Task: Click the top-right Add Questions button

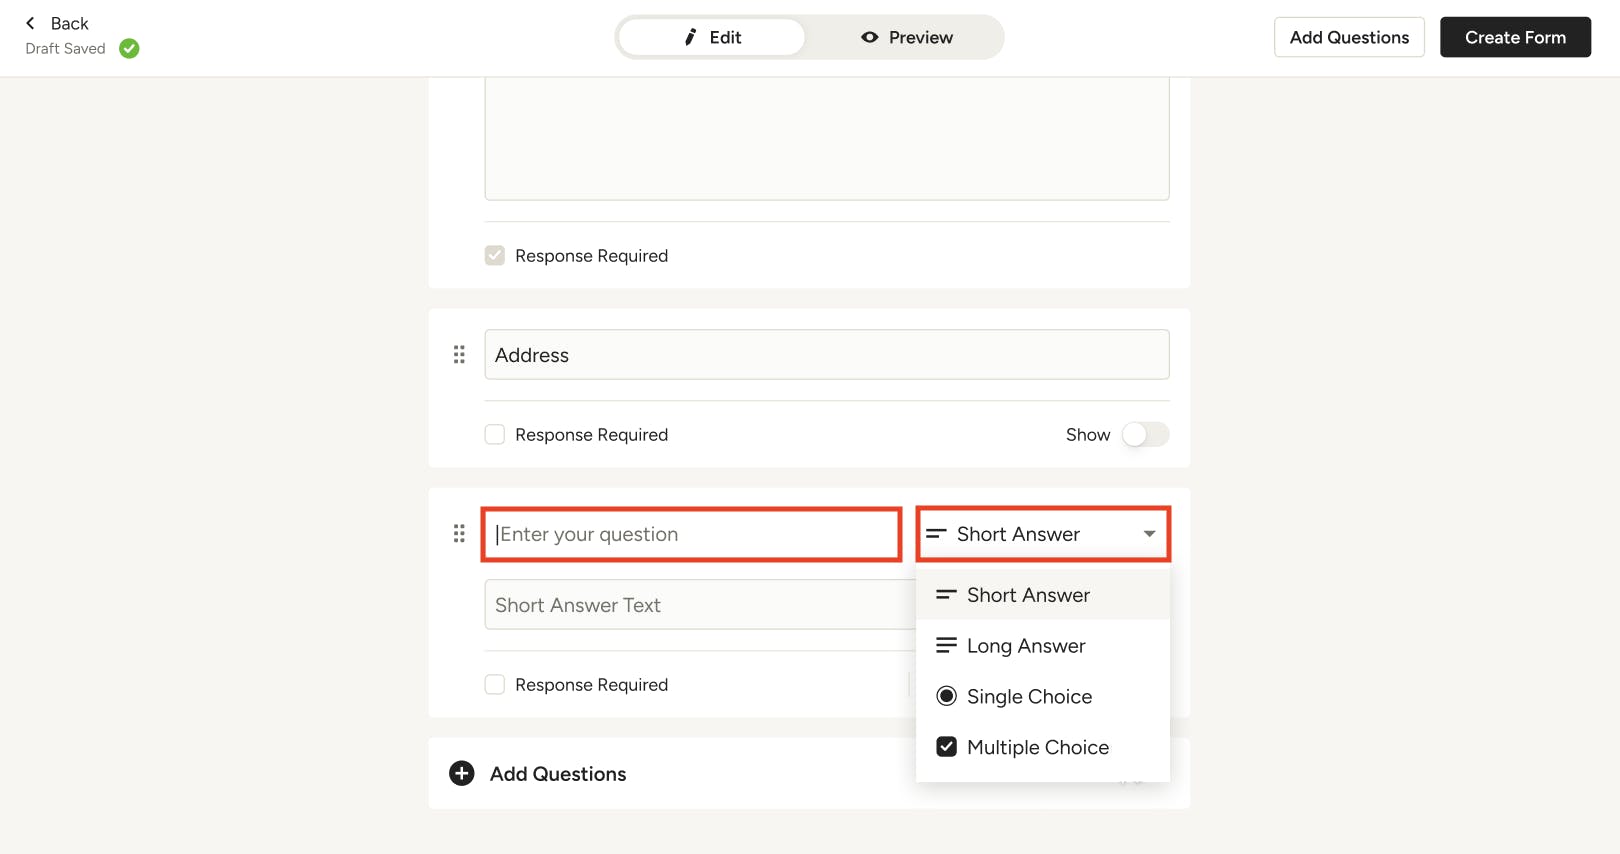Action: tap(1348, 38)
